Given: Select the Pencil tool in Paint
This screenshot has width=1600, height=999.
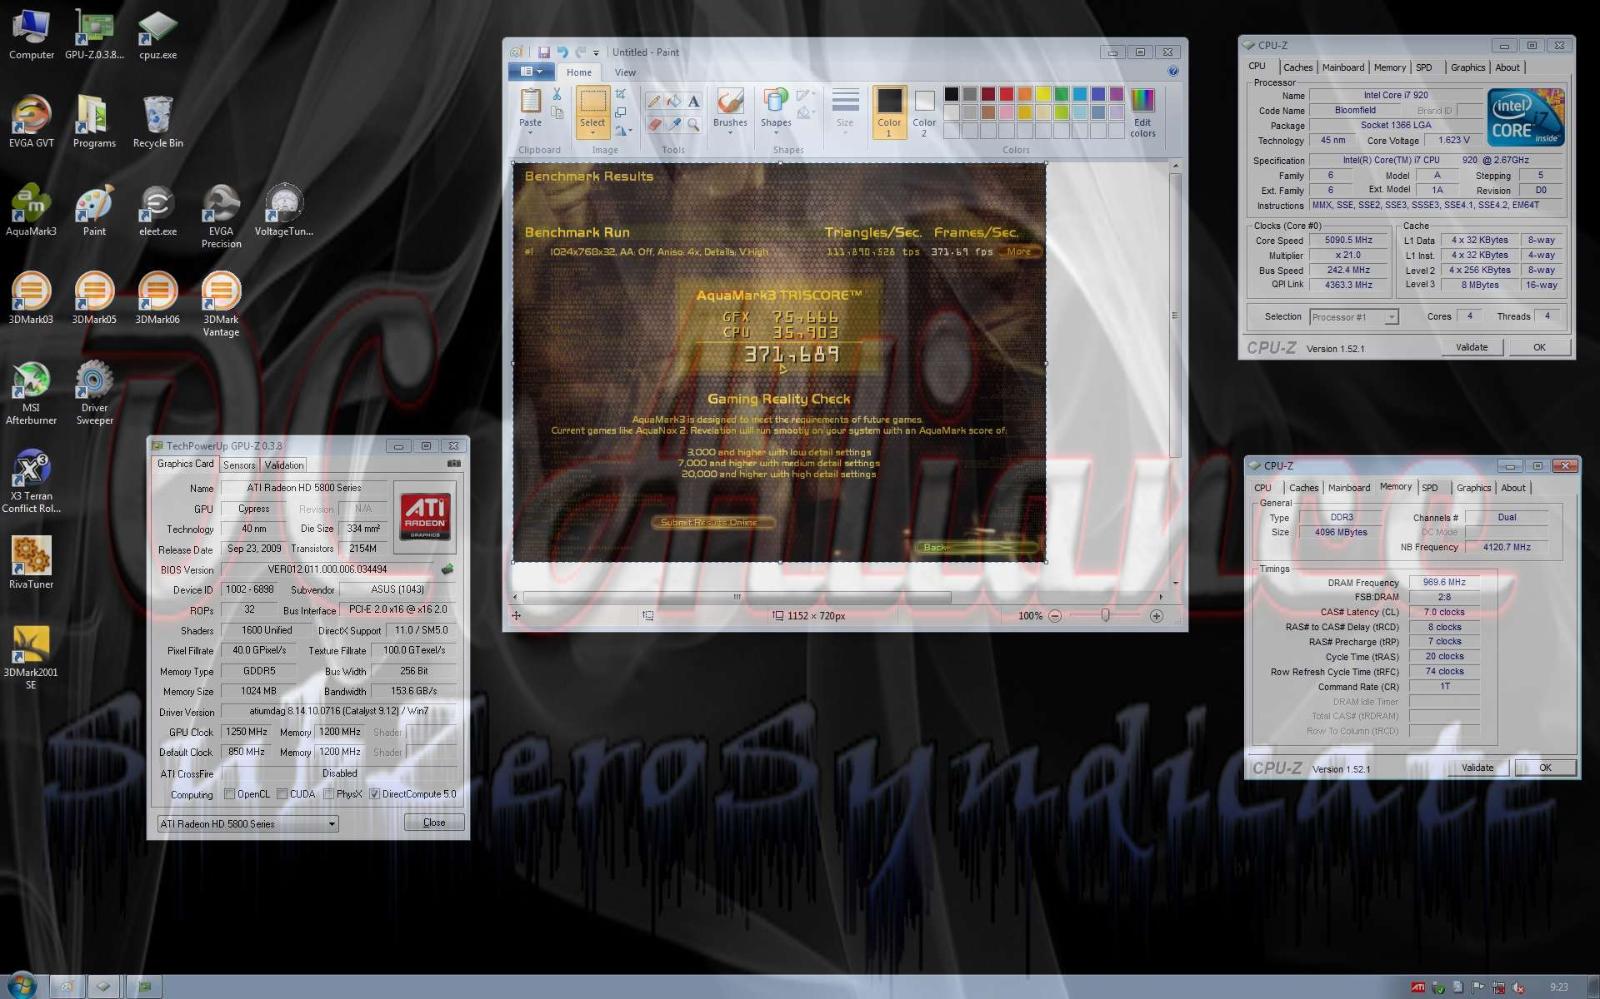Looking at the screenshot, I should point(653,101).
